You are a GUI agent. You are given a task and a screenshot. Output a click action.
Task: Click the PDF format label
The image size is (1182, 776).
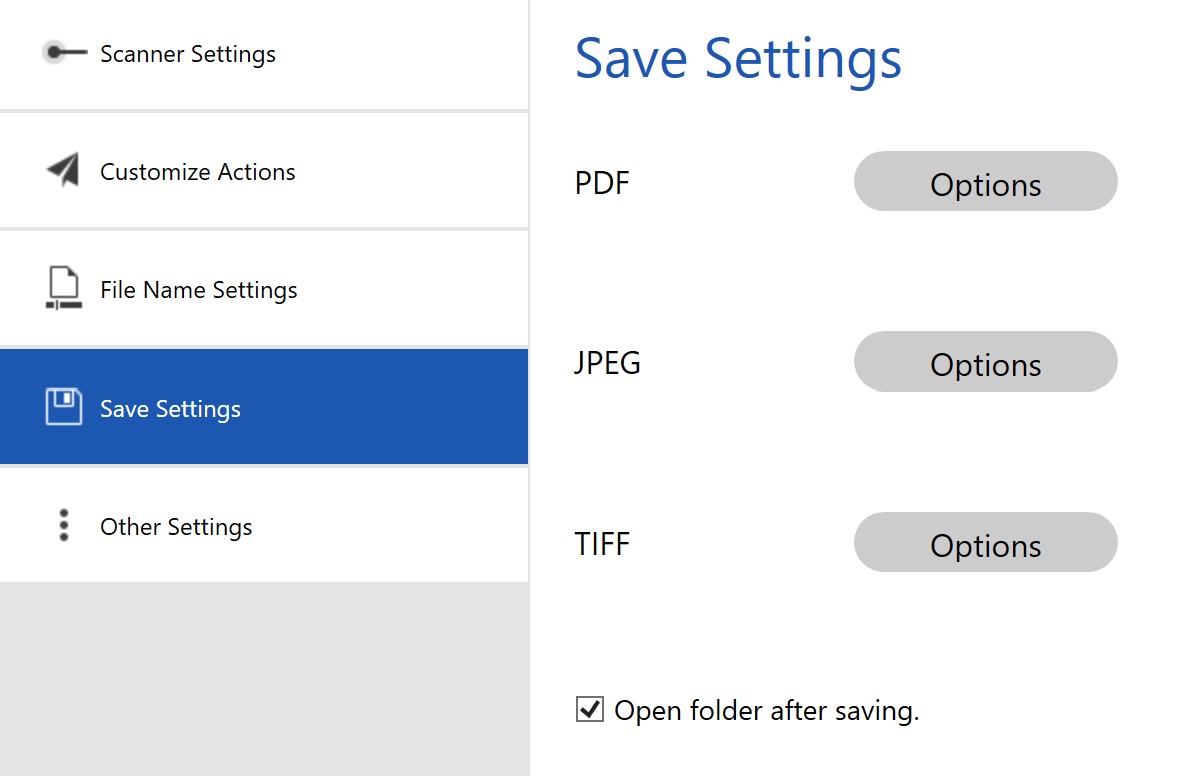pyautogui.click(x=602, y=184)
